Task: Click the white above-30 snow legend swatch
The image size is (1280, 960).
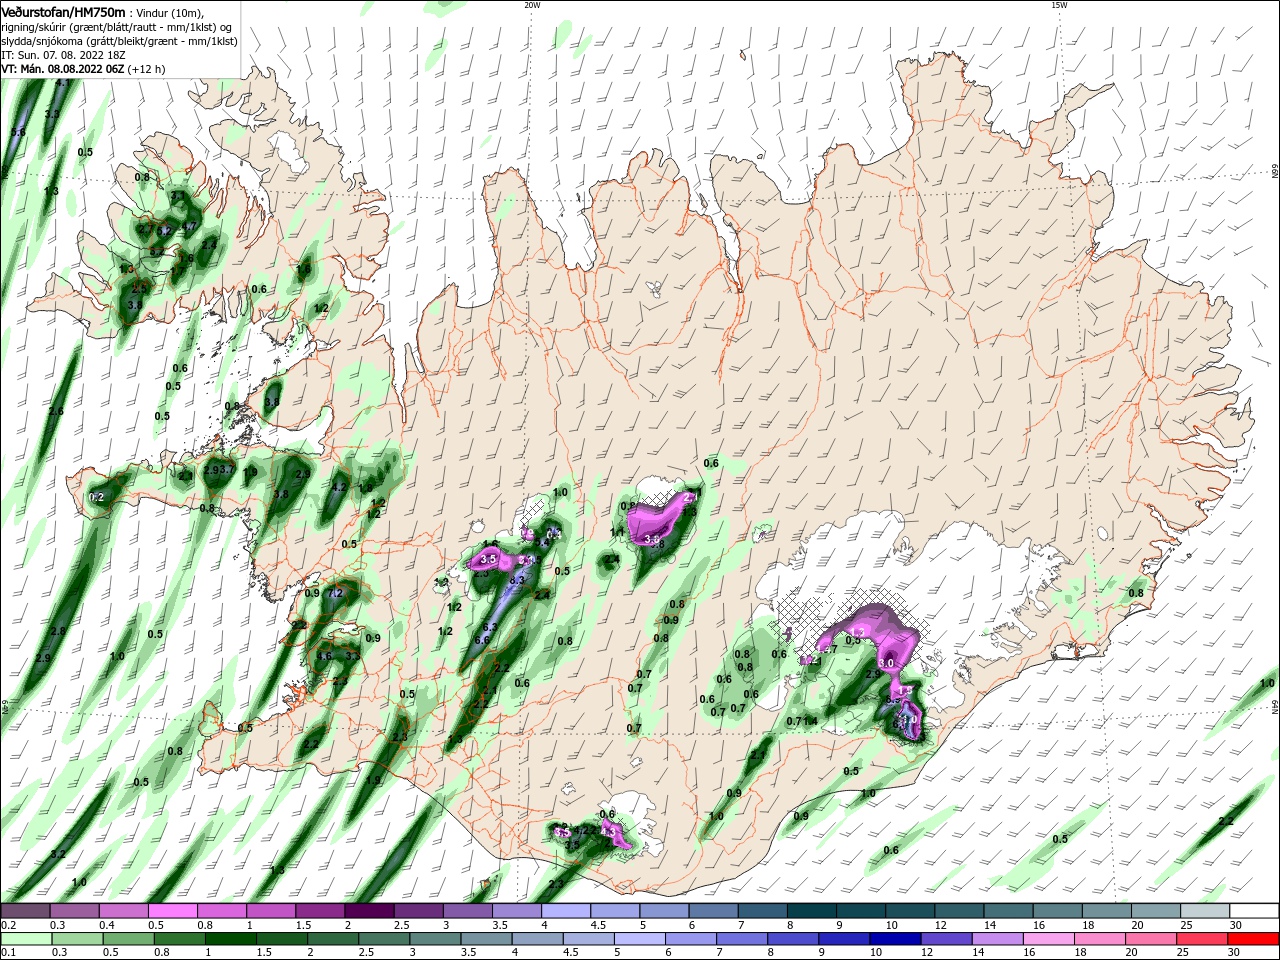Action: [1252, 911]
